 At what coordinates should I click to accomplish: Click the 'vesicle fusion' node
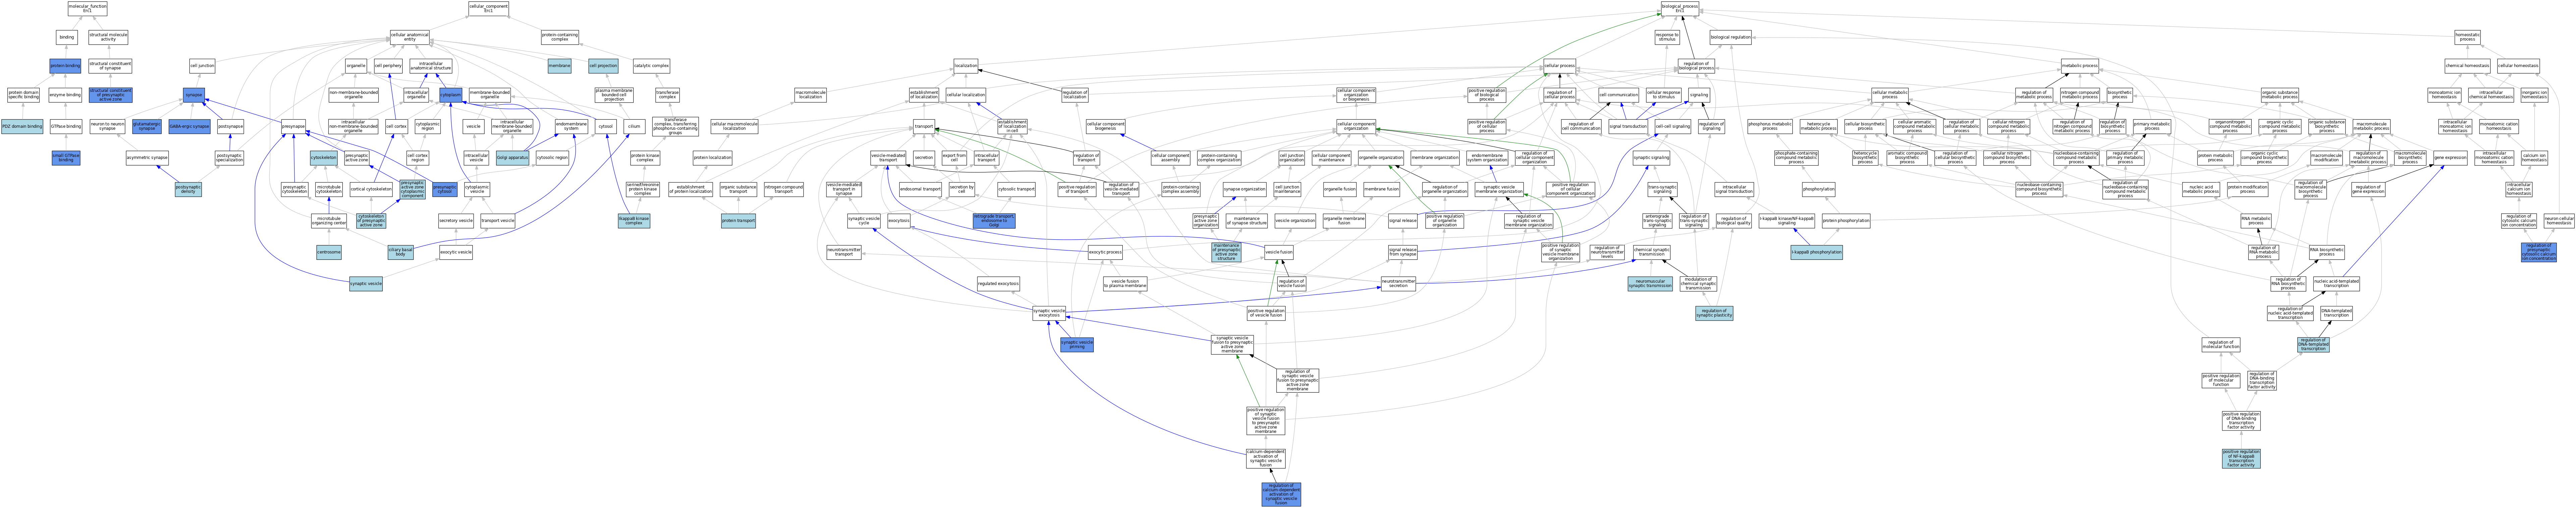(1279, 252)
